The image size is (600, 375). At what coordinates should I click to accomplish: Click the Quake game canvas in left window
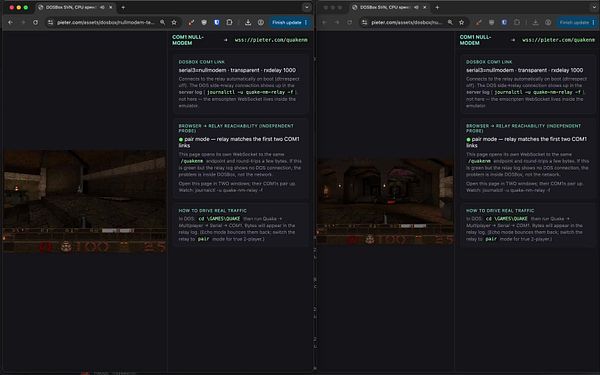tap(85, 201)
